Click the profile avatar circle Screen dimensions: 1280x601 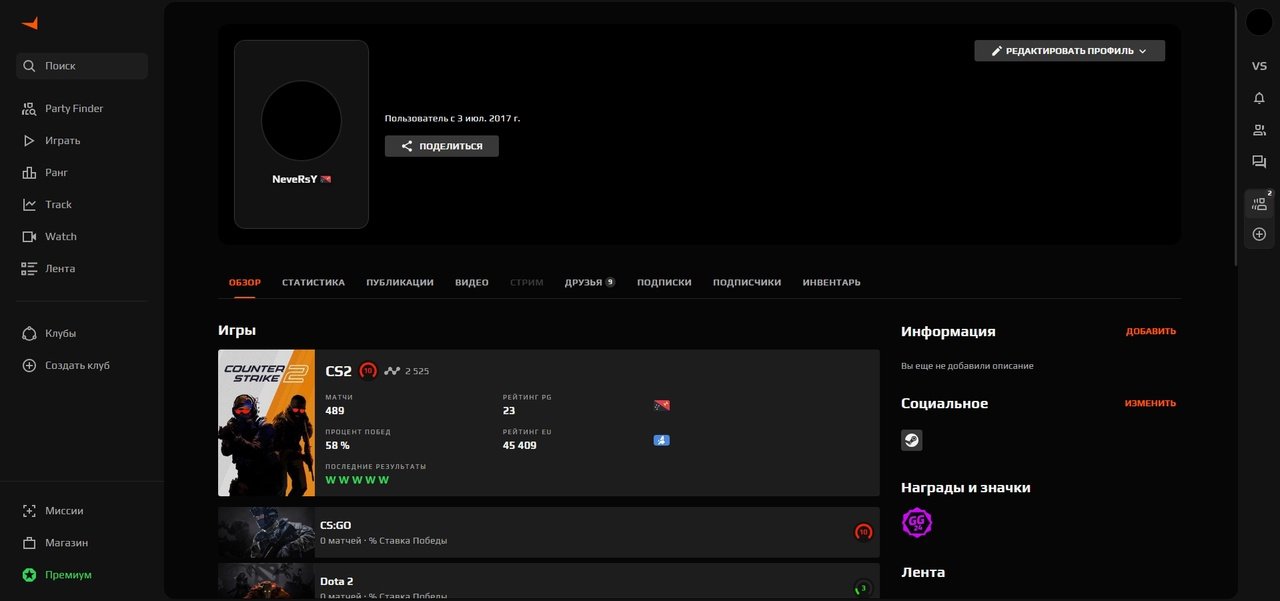click(x=301, y=121)
